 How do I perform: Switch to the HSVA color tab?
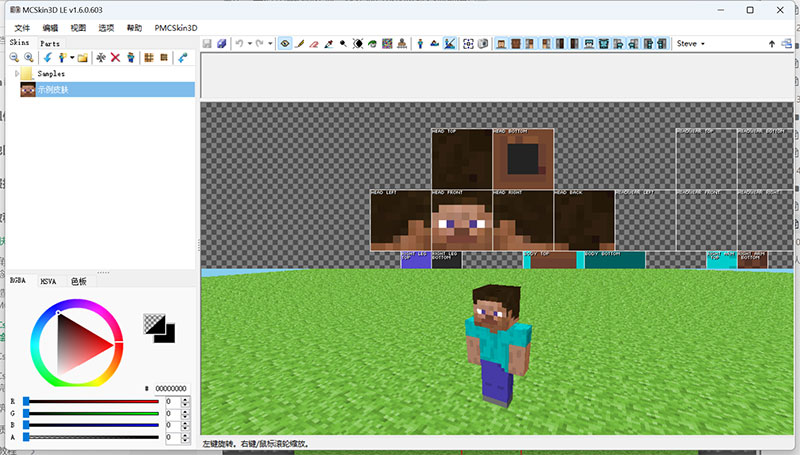pos(48,282)
